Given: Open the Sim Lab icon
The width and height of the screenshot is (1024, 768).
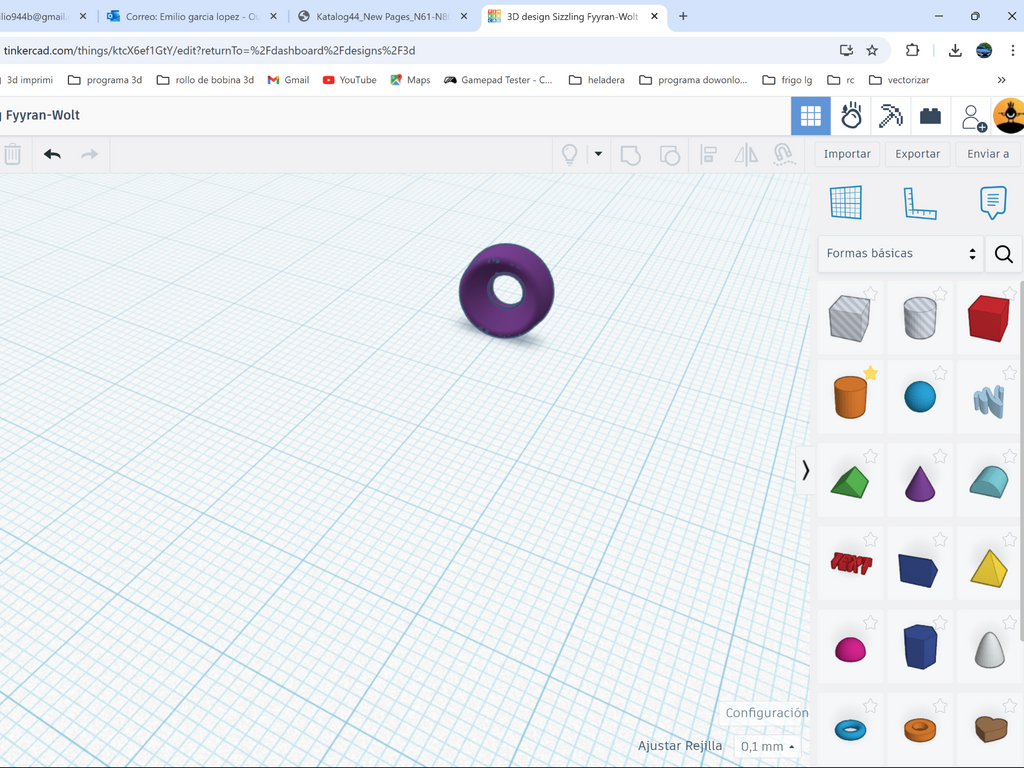Looking at the screenshot, I should (851, 116).
